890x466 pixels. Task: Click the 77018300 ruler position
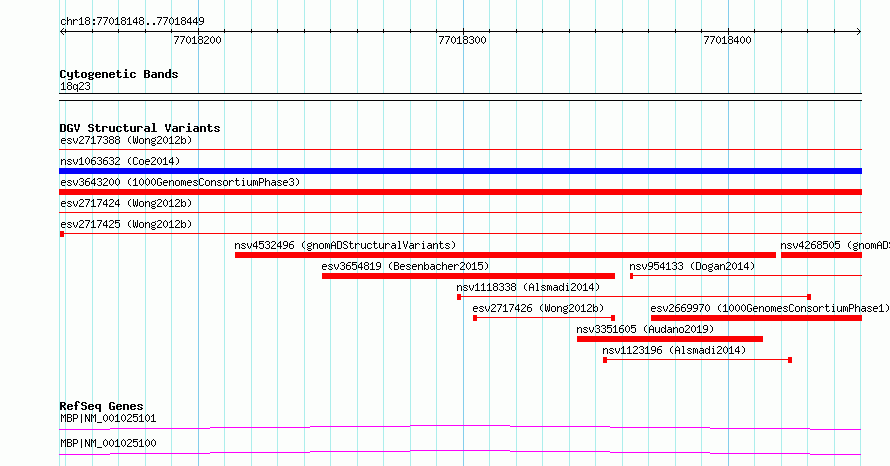462,40
